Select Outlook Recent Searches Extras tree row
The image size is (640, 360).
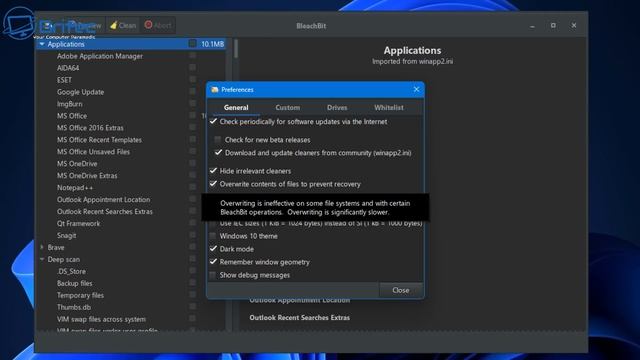point(104,211)
